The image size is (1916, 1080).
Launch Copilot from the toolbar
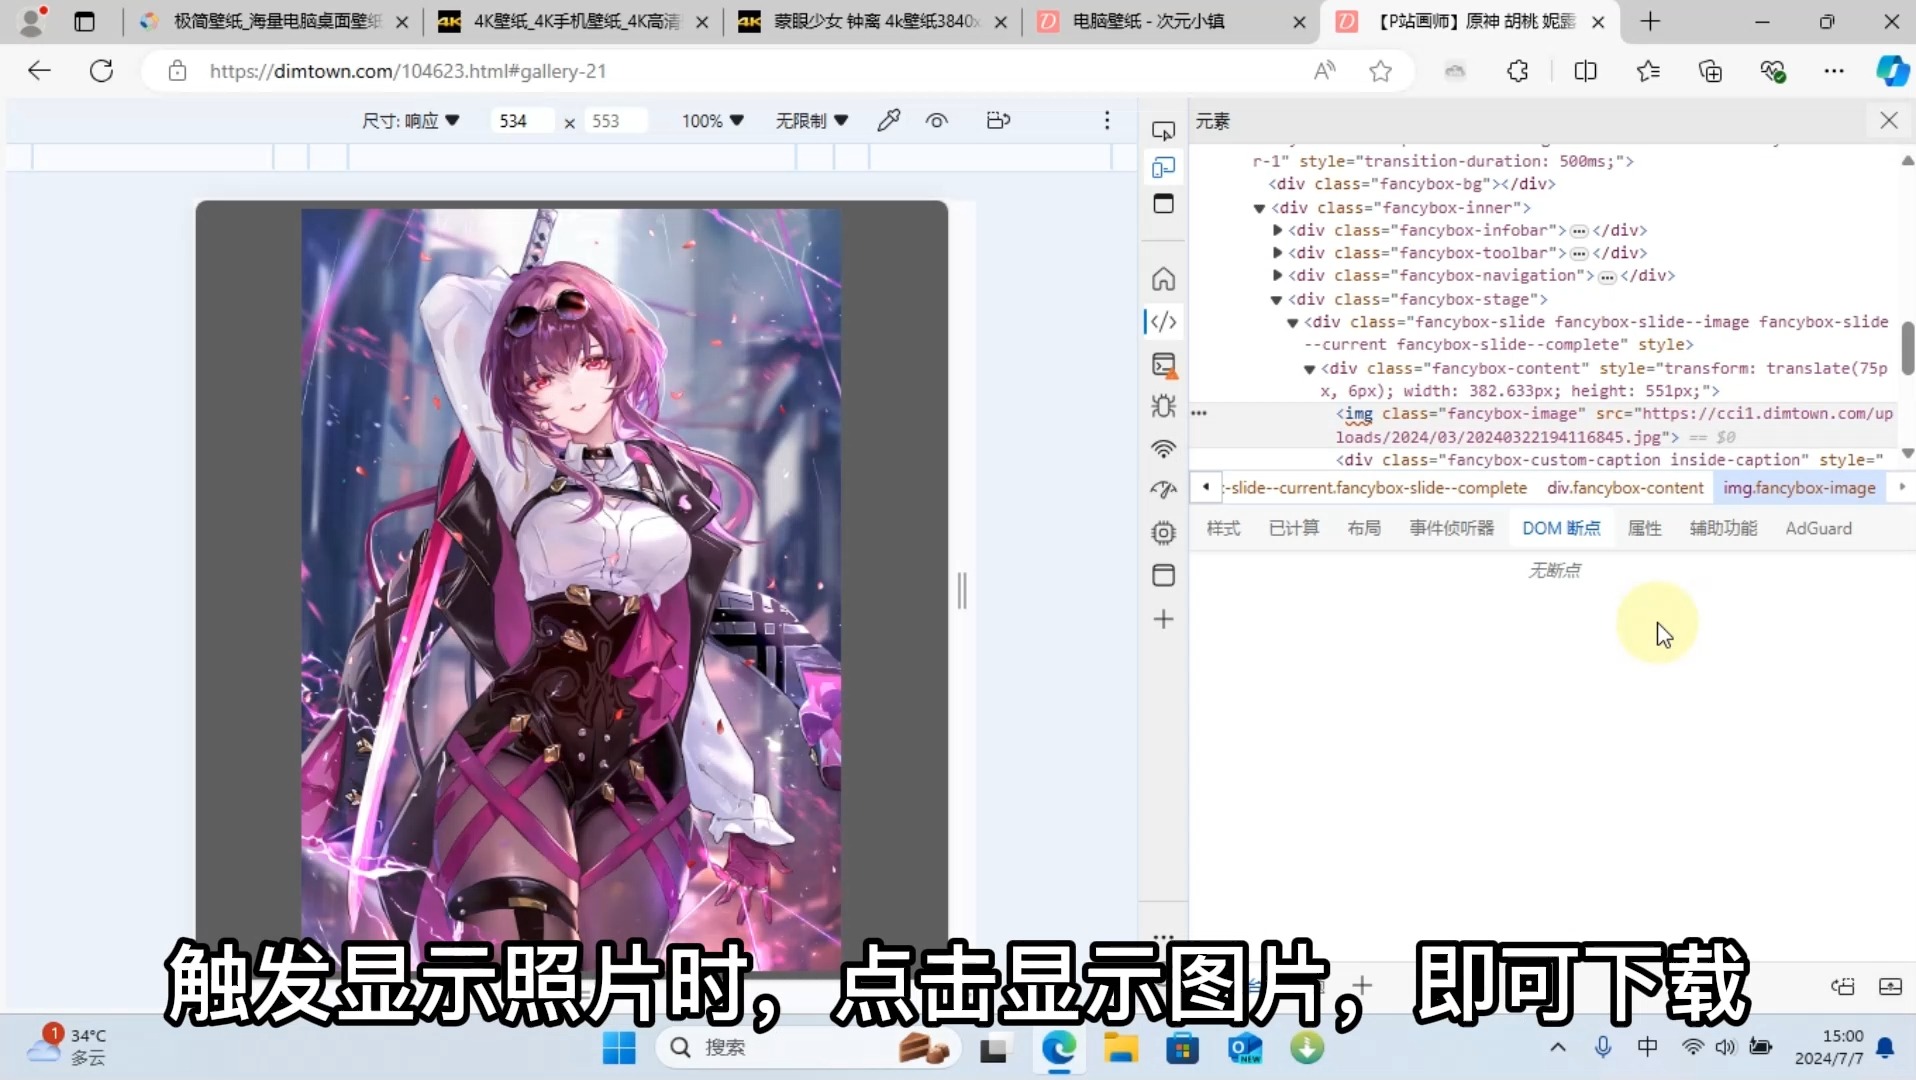coord(1892,71)
